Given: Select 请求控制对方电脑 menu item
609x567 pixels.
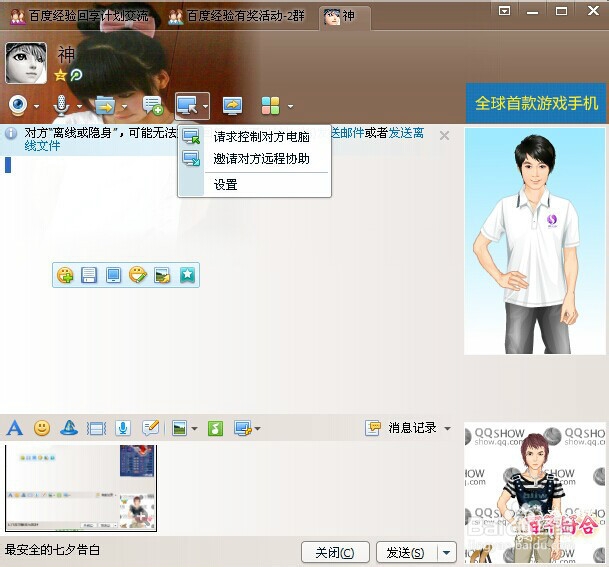Looking at the screenshot, I should pos(254,137).
